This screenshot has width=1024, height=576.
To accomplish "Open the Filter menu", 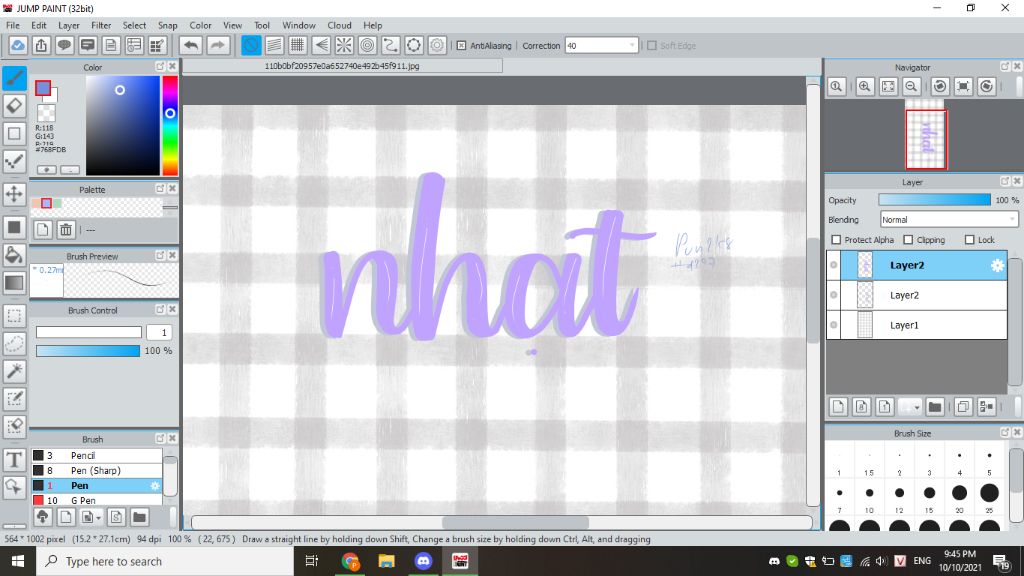I will 101,25.
